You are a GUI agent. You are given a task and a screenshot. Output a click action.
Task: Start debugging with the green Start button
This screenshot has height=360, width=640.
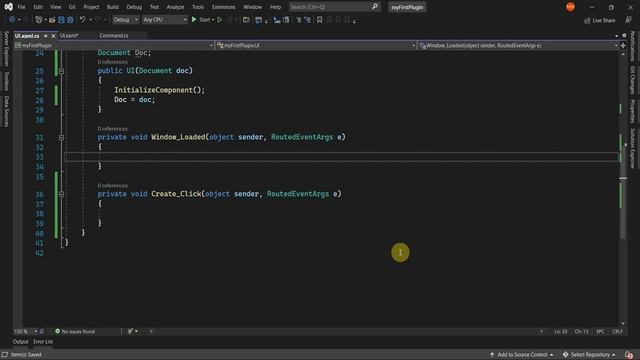click(x=200, y=20)
